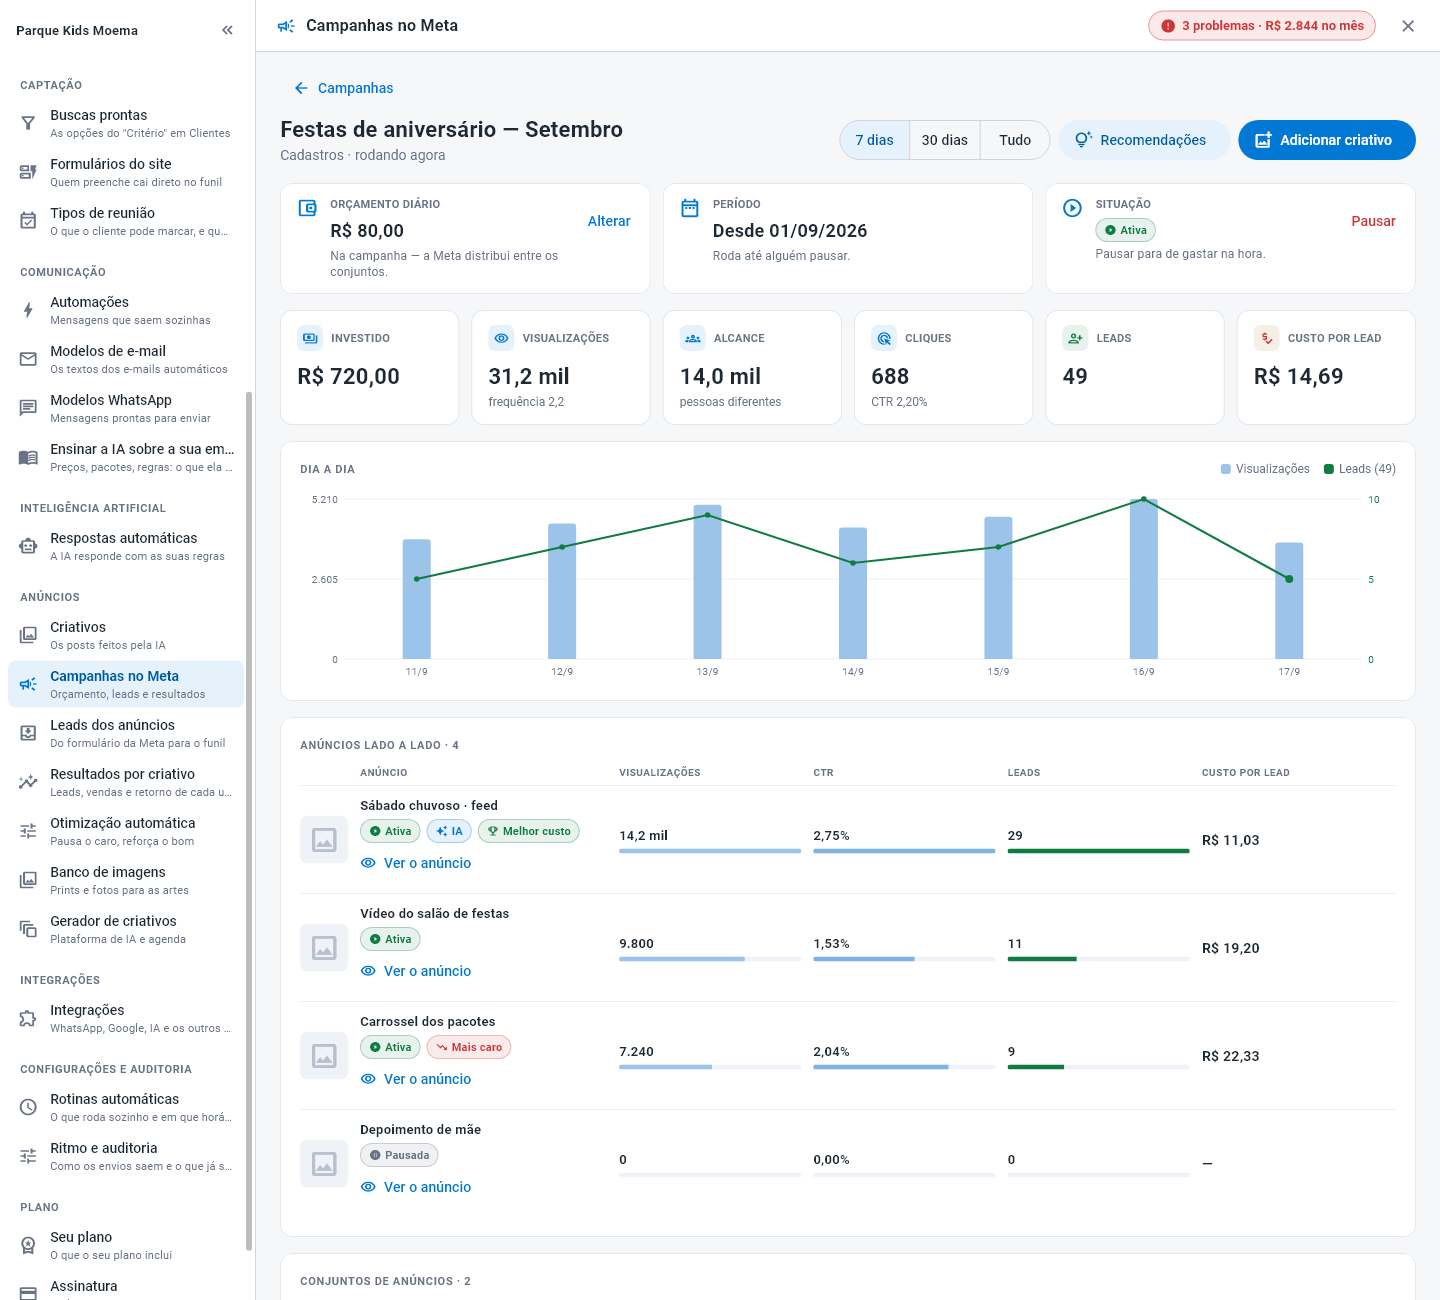Go back to Campanhas list
The height and width of the screenshot is (1300, 1440).
pyautogui.click(x=343, y=88)
